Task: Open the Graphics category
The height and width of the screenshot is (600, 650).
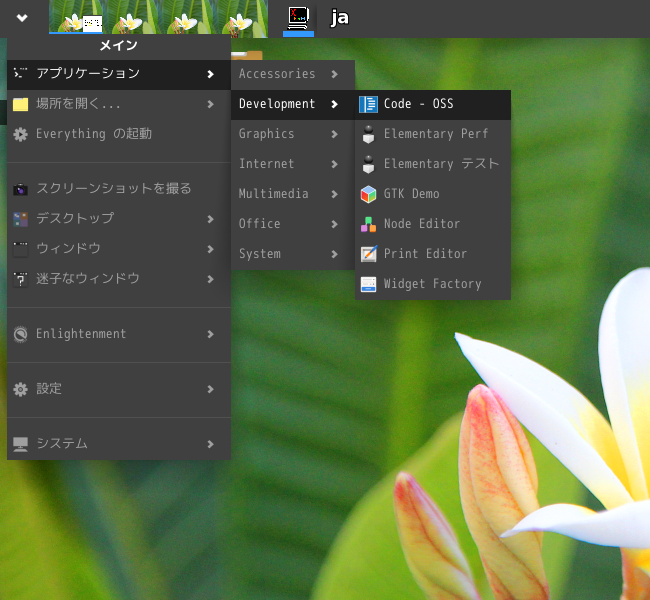Action: pyautogui.click(x=293, y=134)
